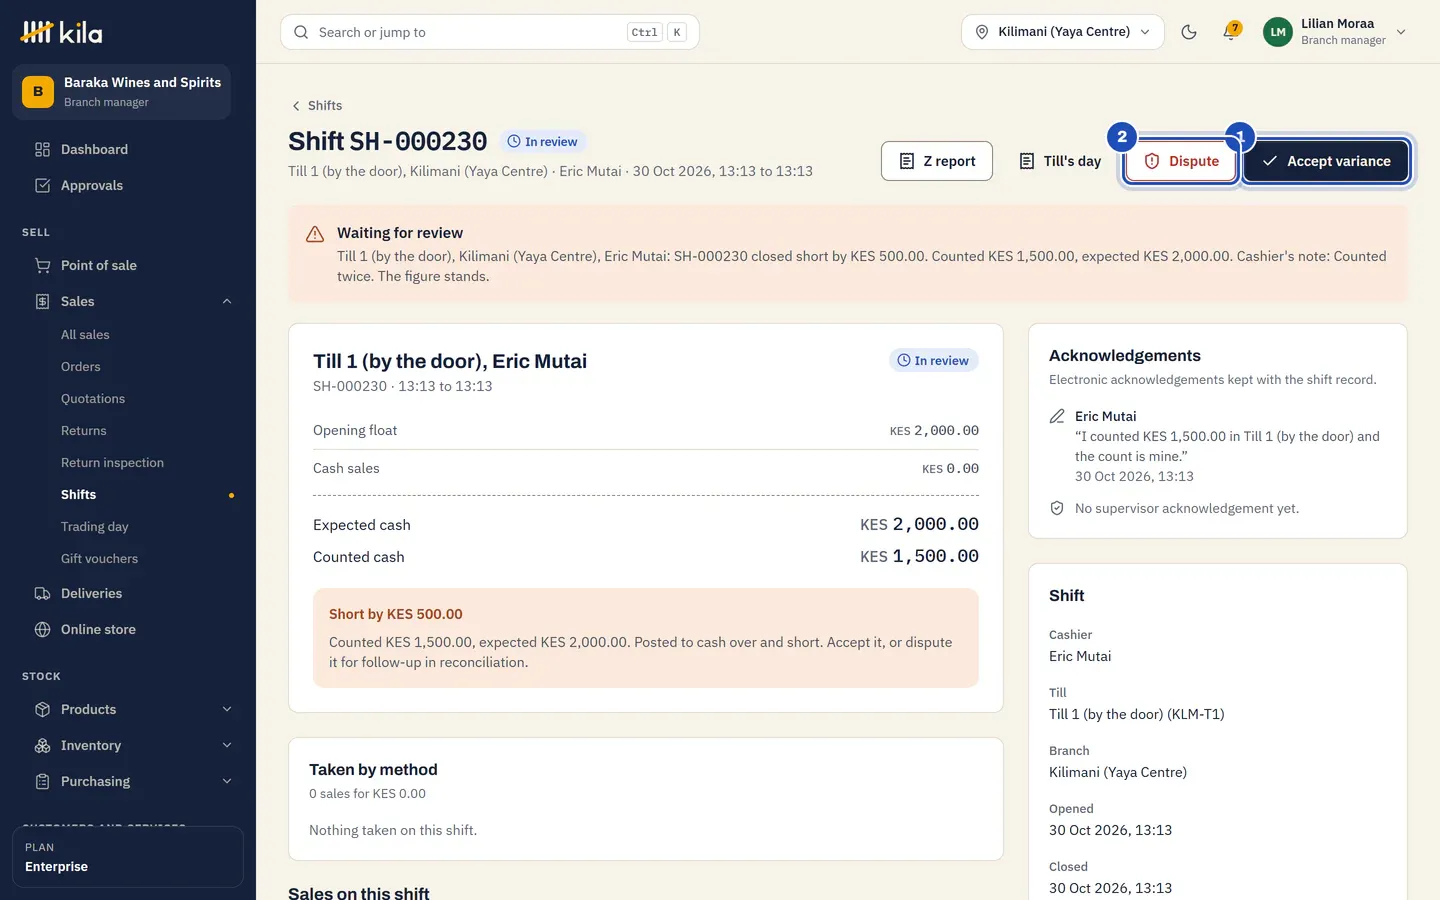Open Quotations page
1440x900 pixels.
point(93,399)
